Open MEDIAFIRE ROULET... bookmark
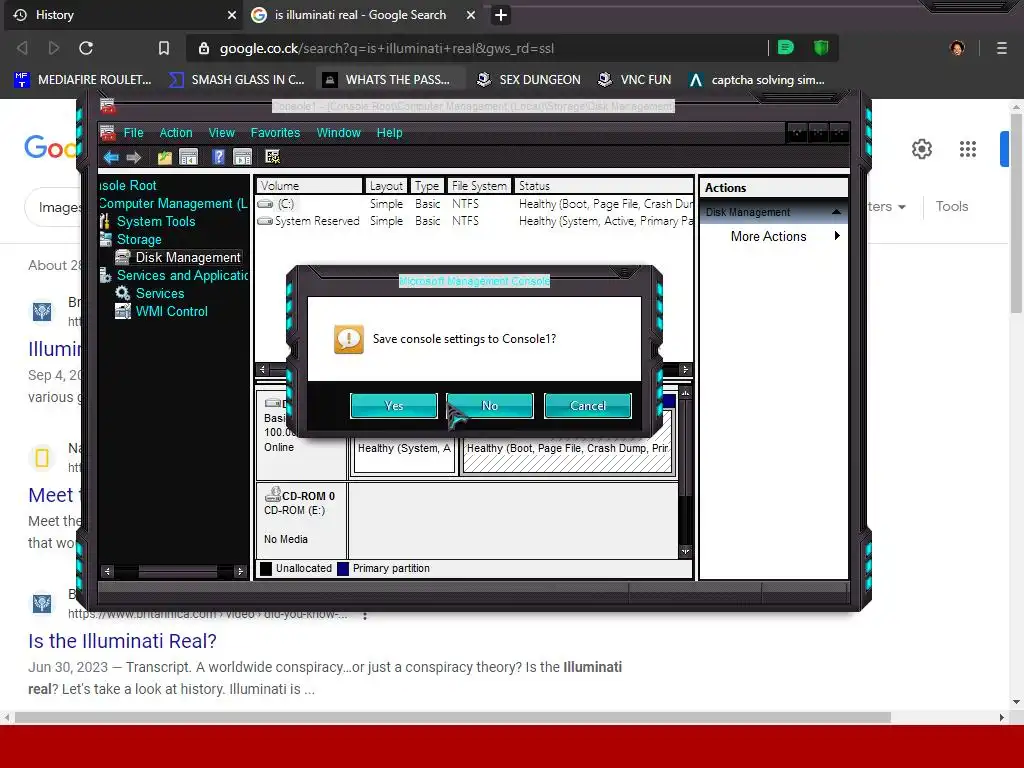Screen dimensions: 1024x768 point(82,80)
